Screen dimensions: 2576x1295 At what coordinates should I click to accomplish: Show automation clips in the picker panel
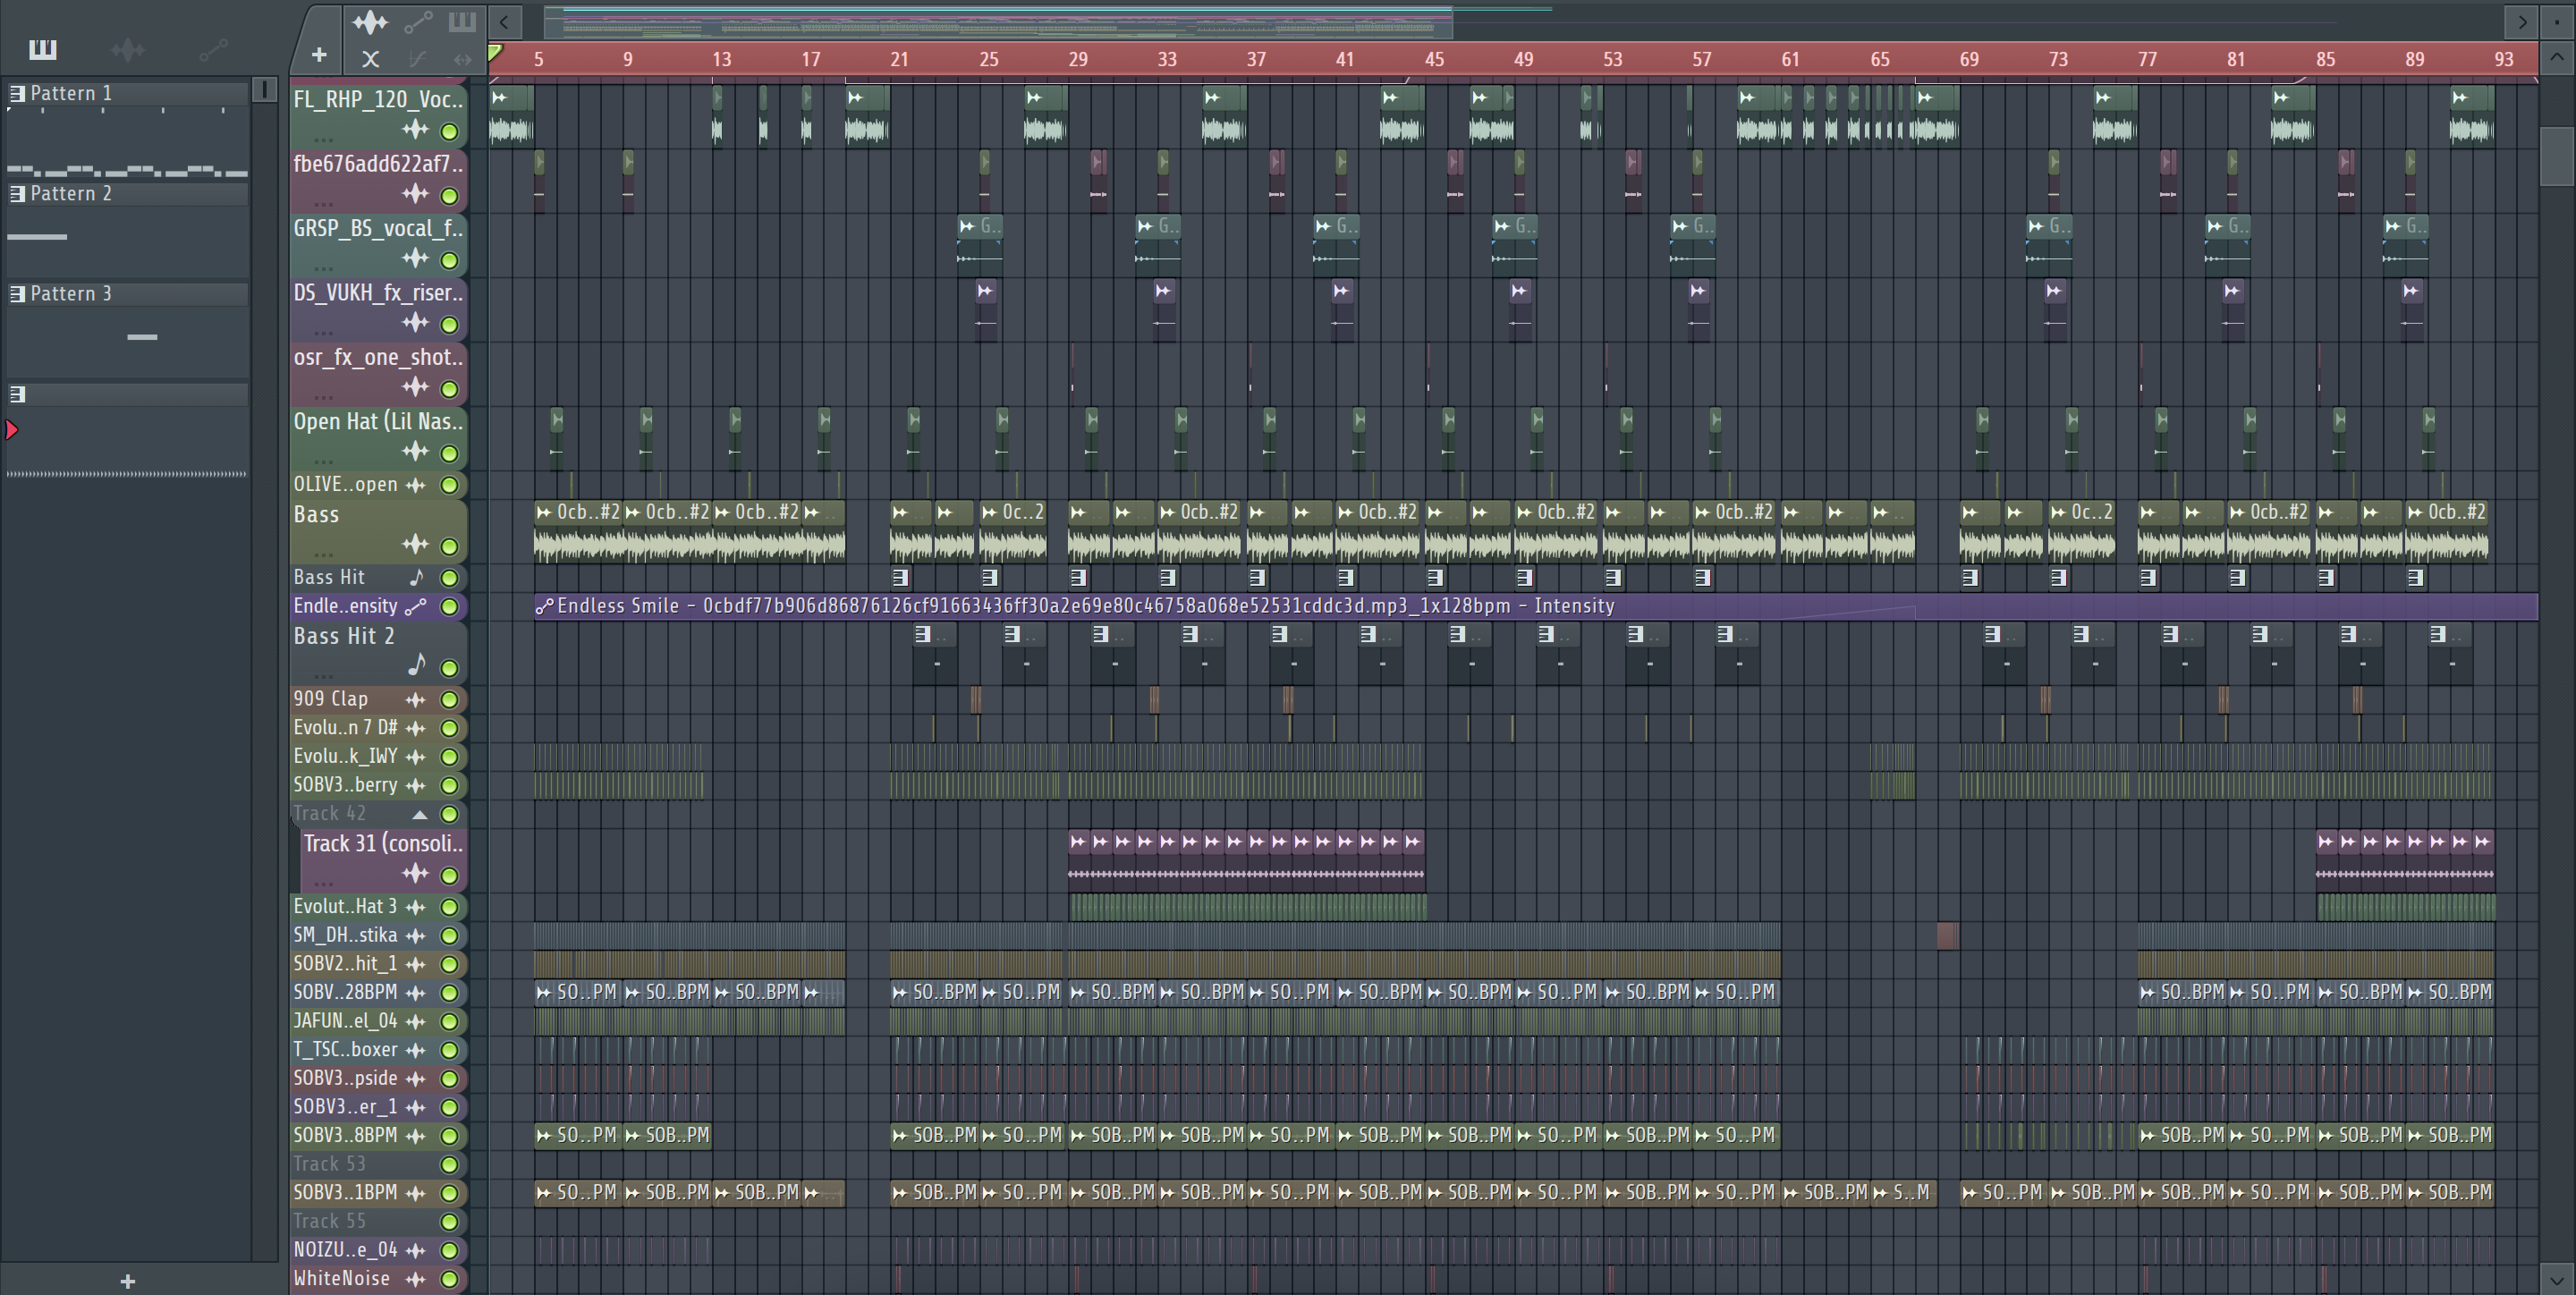point(213,49)
